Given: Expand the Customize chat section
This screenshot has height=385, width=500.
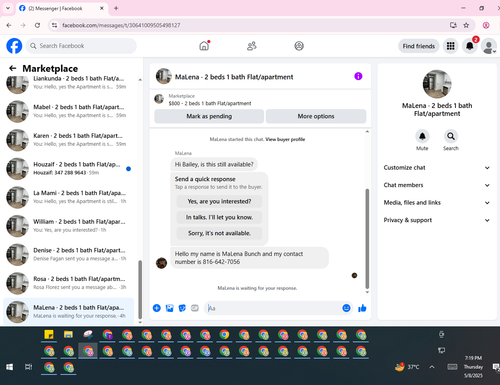Looking at the screenshot, I should point(437,168).
